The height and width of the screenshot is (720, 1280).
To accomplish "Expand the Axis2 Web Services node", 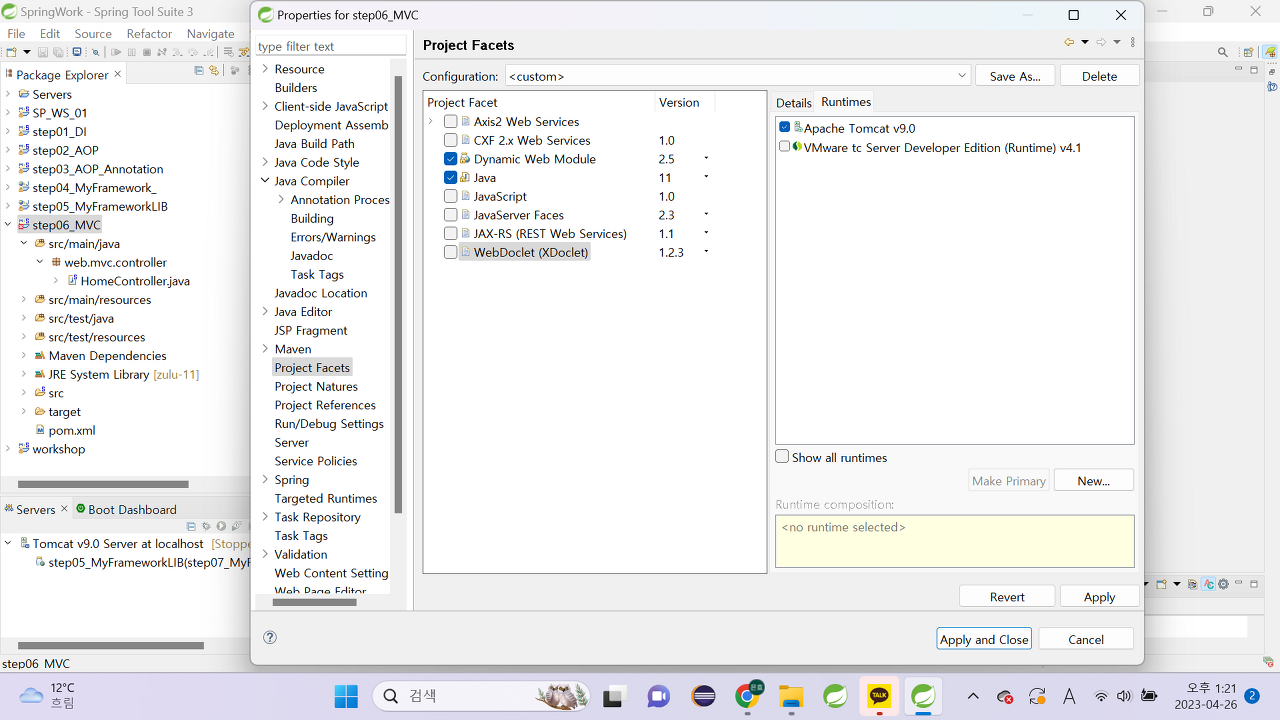I will 431,122.
